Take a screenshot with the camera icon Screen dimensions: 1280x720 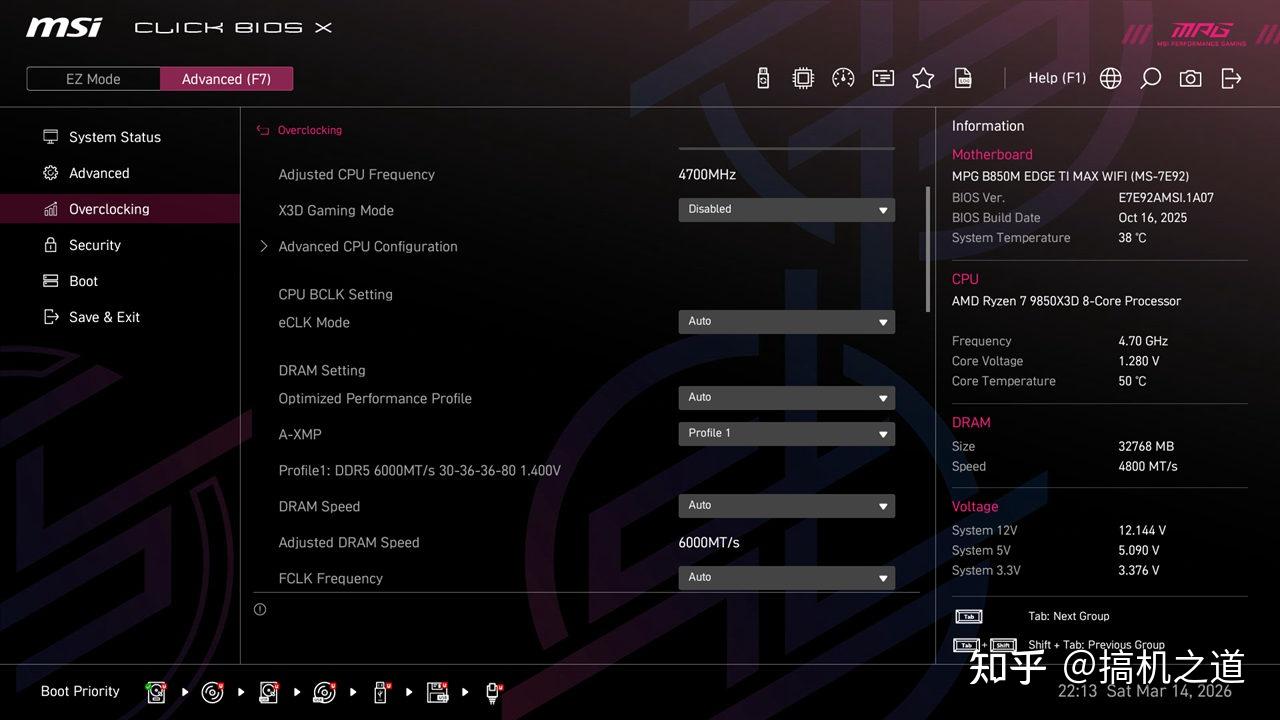click(1191, 78)
